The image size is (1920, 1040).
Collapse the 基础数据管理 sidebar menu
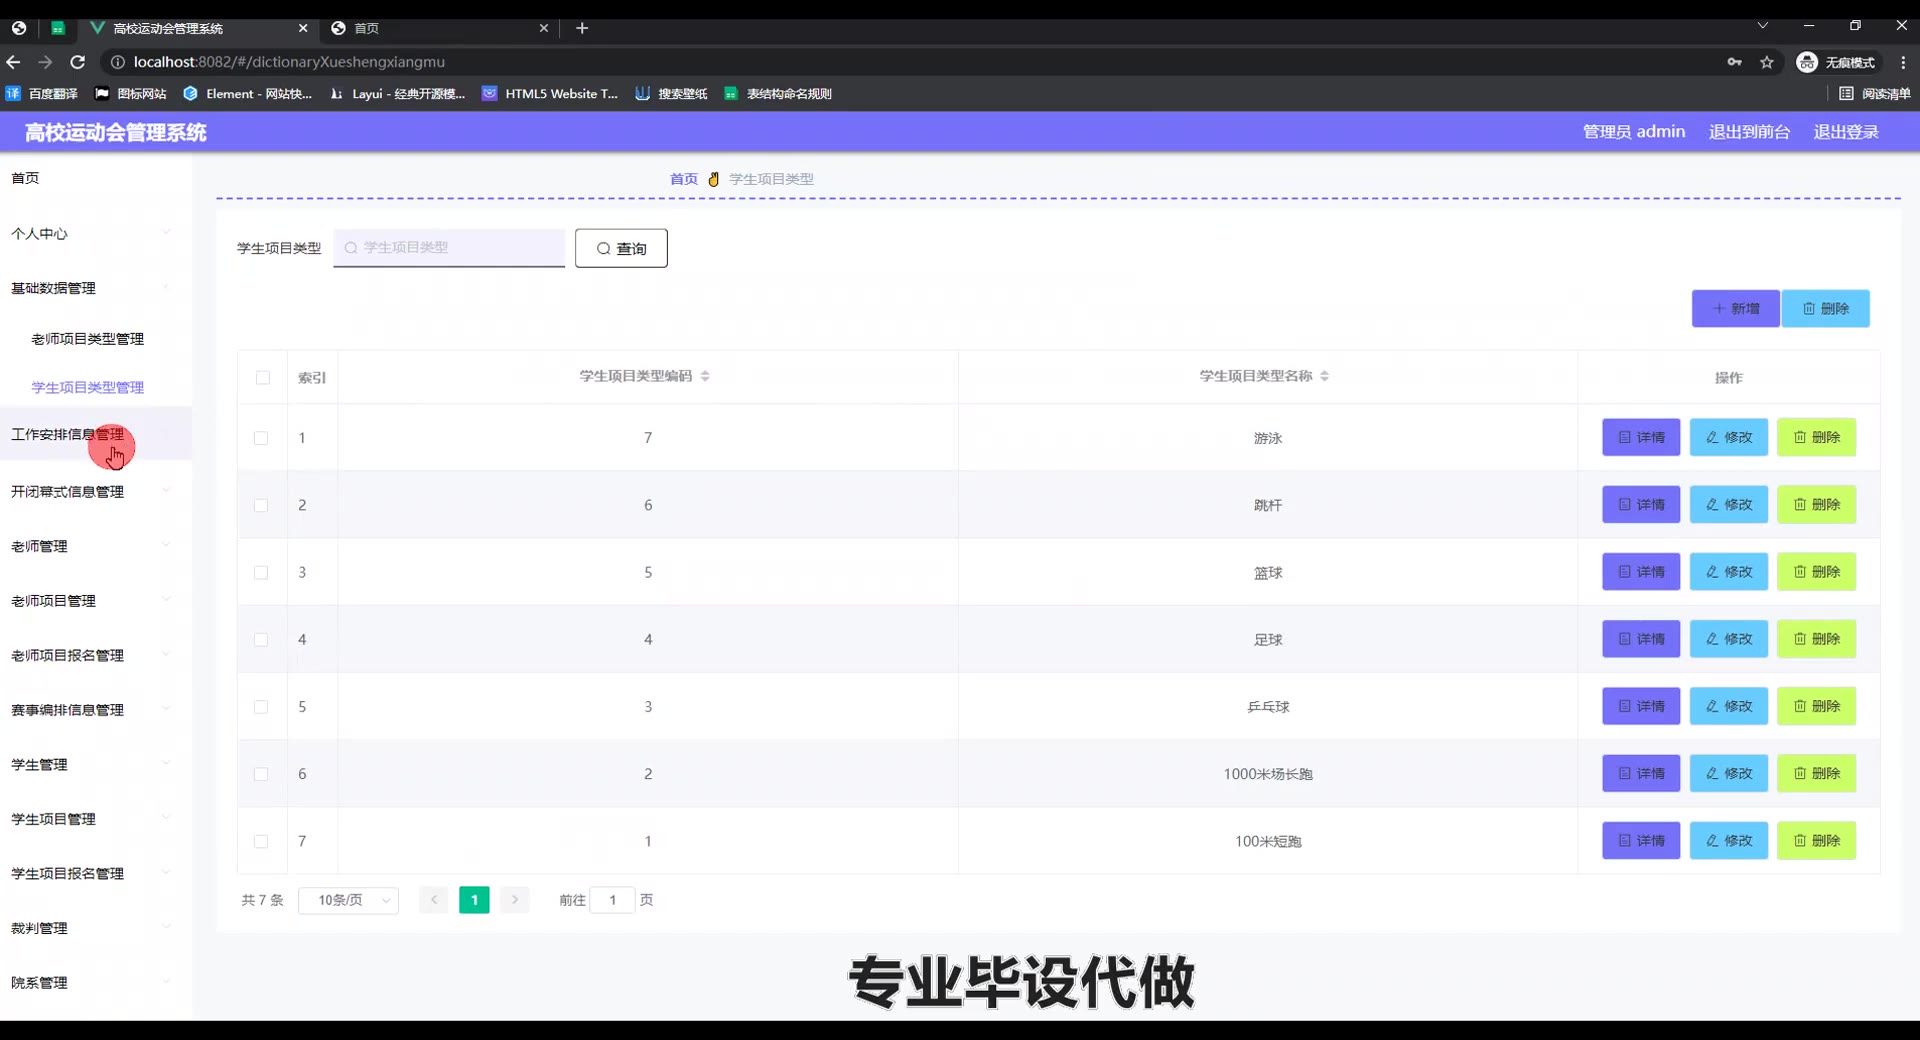96,288
